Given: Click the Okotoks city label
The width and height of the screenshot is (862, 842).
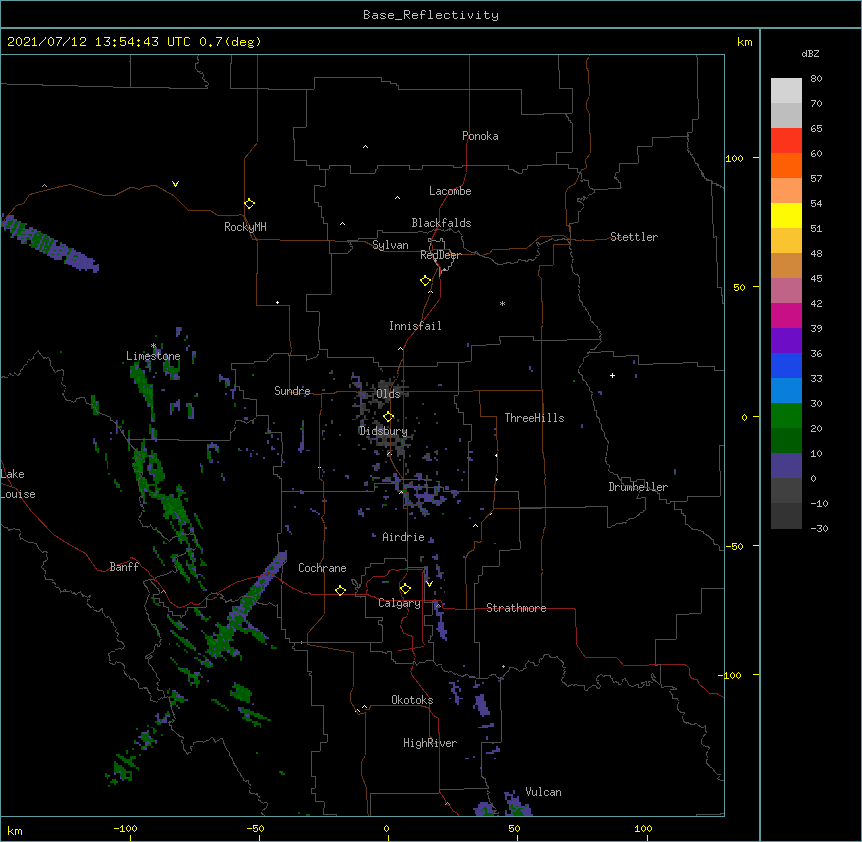Looking at the screenshot, I should click(412, 700).
